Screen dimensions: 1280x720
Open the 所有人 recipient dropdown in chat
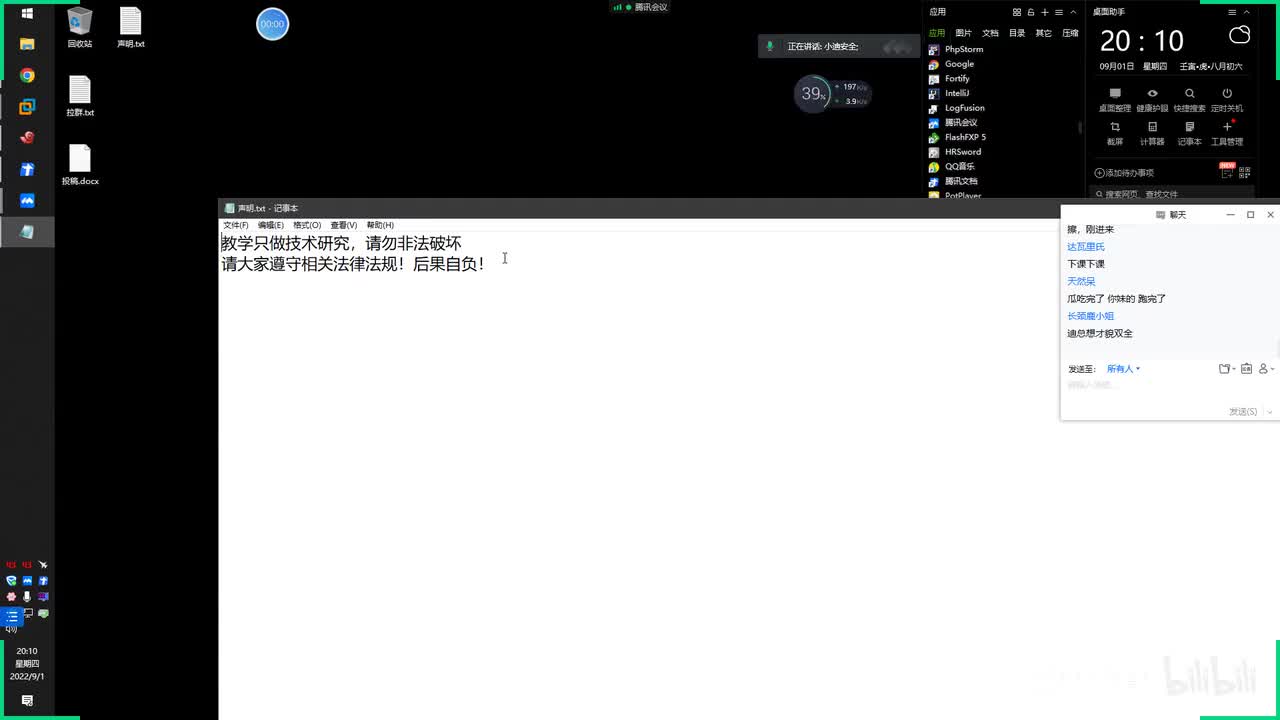pyautogui.click(x=1123, y=369)
